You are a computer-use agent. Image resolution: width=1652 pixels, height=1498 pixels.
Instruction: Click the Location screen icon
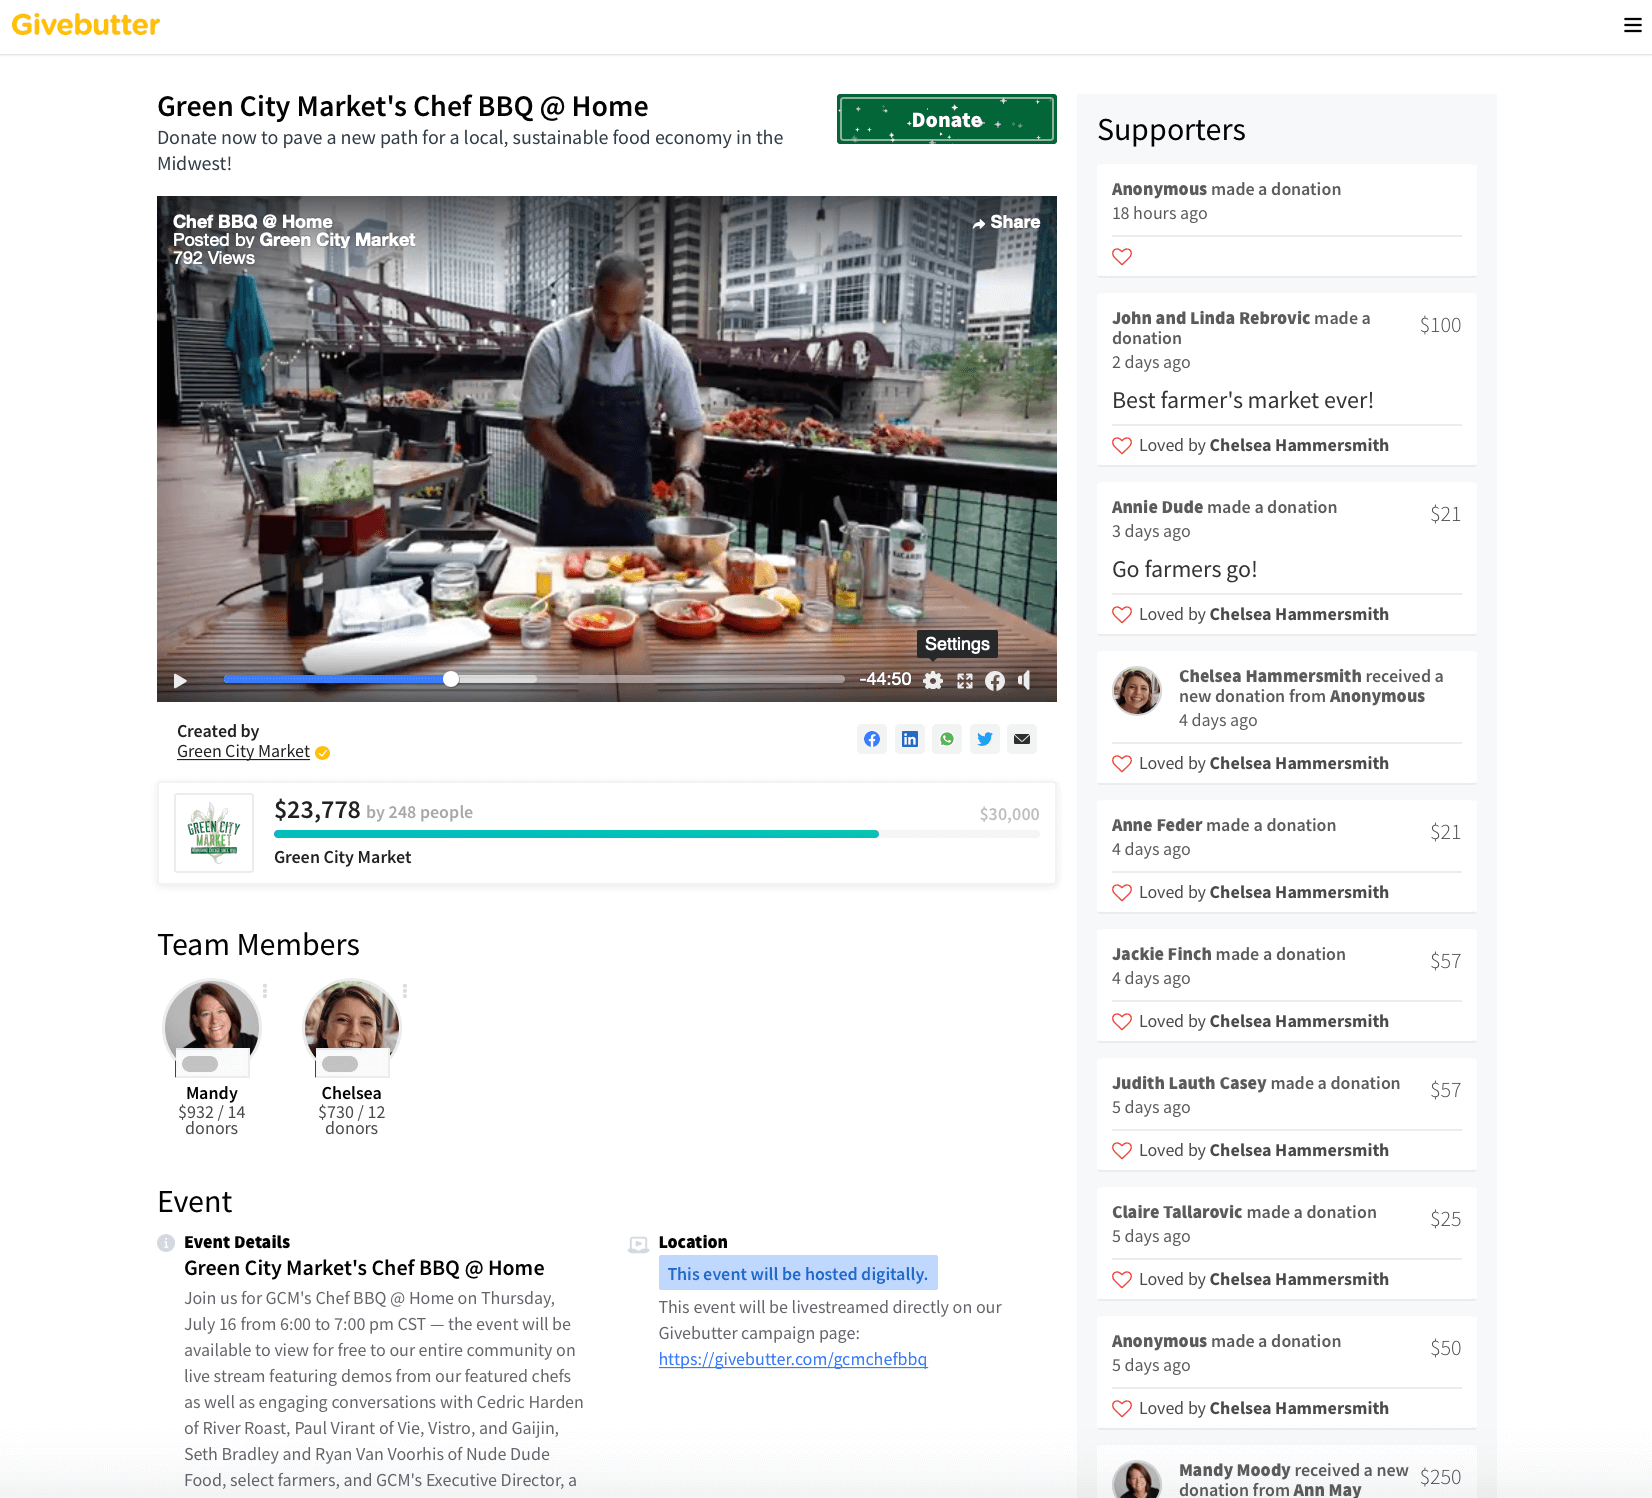click(638, 1244)
